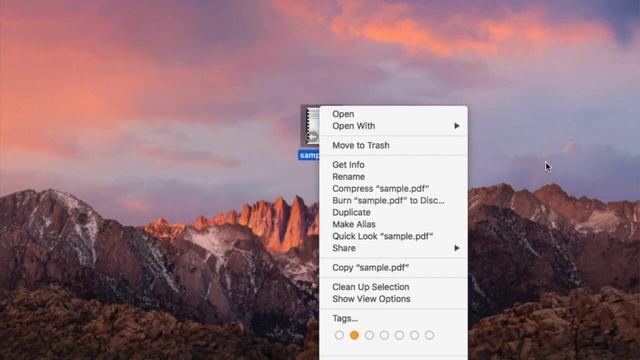Expand the Open With submenu

[x=393, y=126]
